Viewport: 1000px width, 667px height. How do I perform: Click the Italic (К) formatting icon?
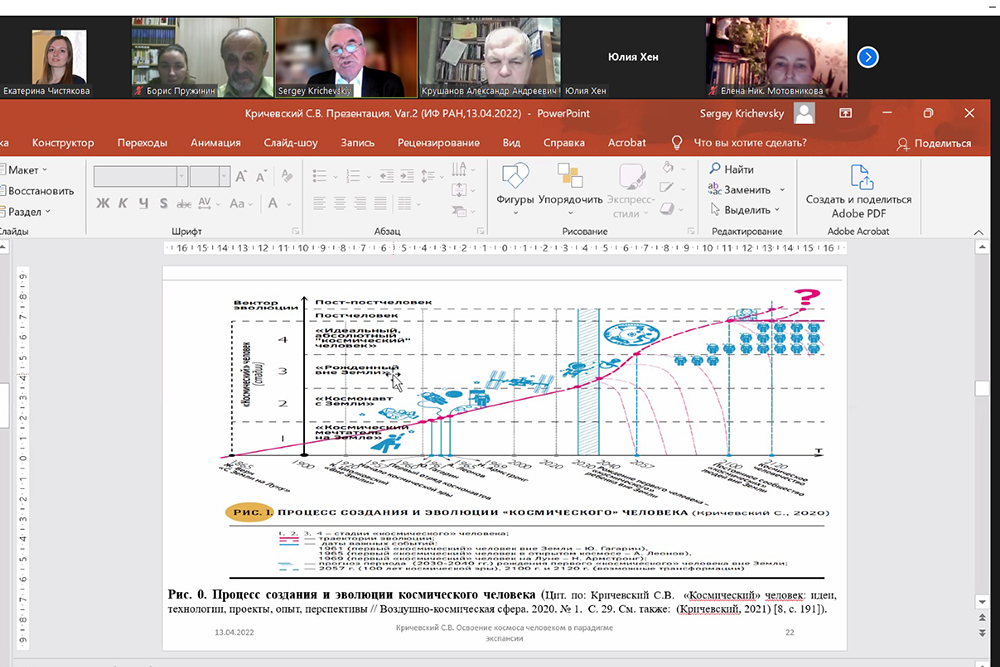pos(123,204)
